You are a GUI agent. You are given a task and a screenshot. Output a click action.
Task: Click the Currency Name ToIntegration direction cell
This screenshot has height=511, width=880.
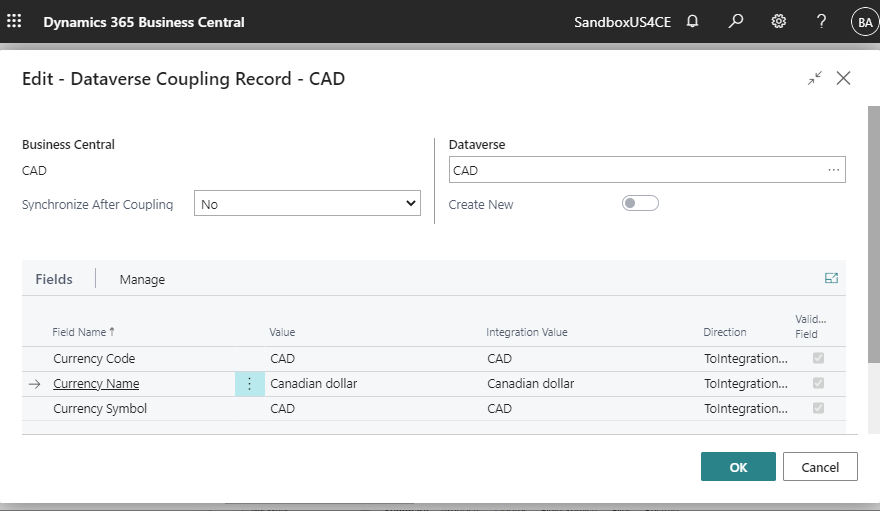(746, 384)
